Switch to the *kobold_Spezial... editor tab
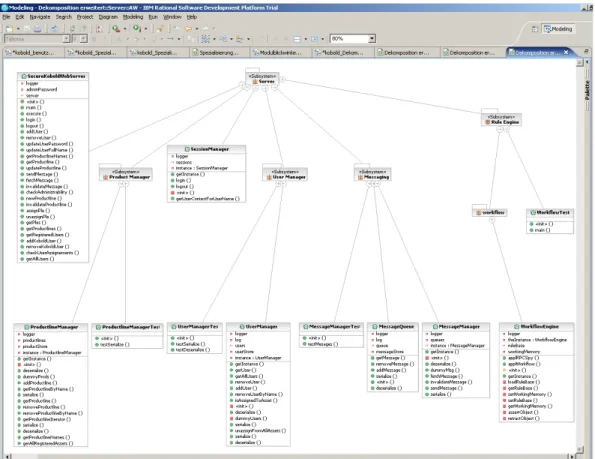 (x=95, y=53)
